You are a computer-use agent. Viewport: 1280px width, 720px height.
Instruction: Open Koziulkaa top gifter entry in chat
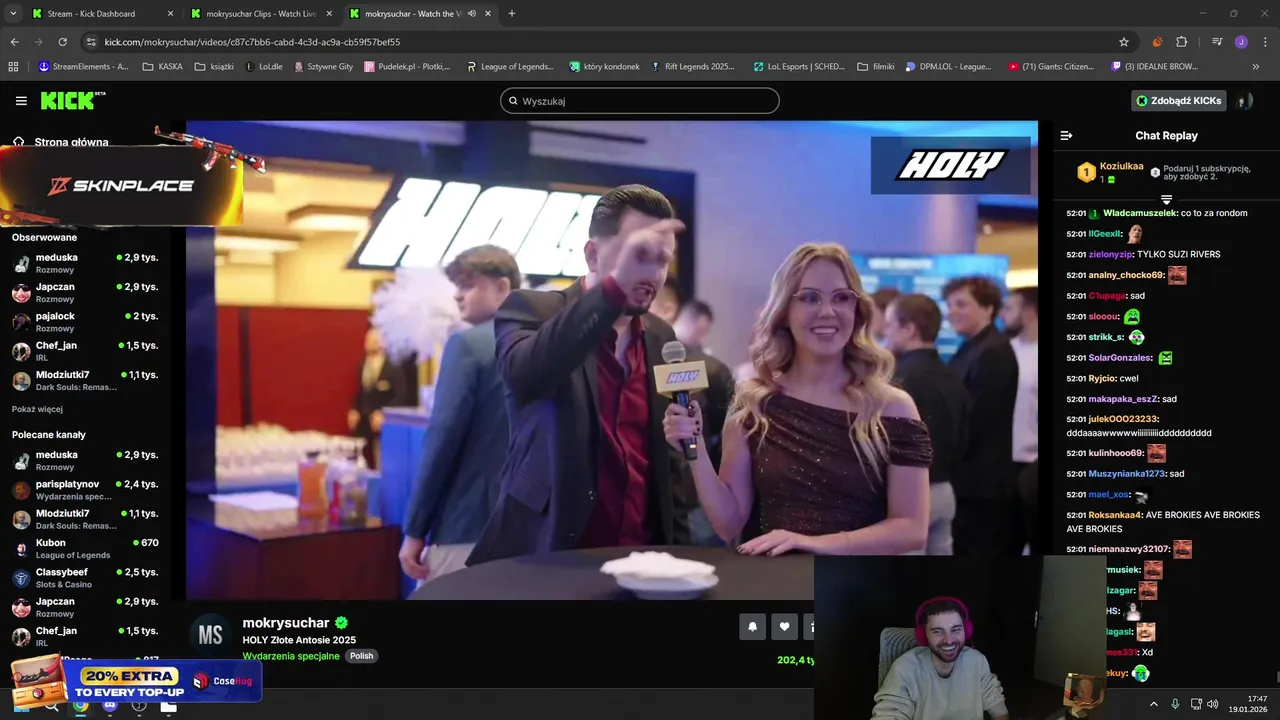point(1111,172)
